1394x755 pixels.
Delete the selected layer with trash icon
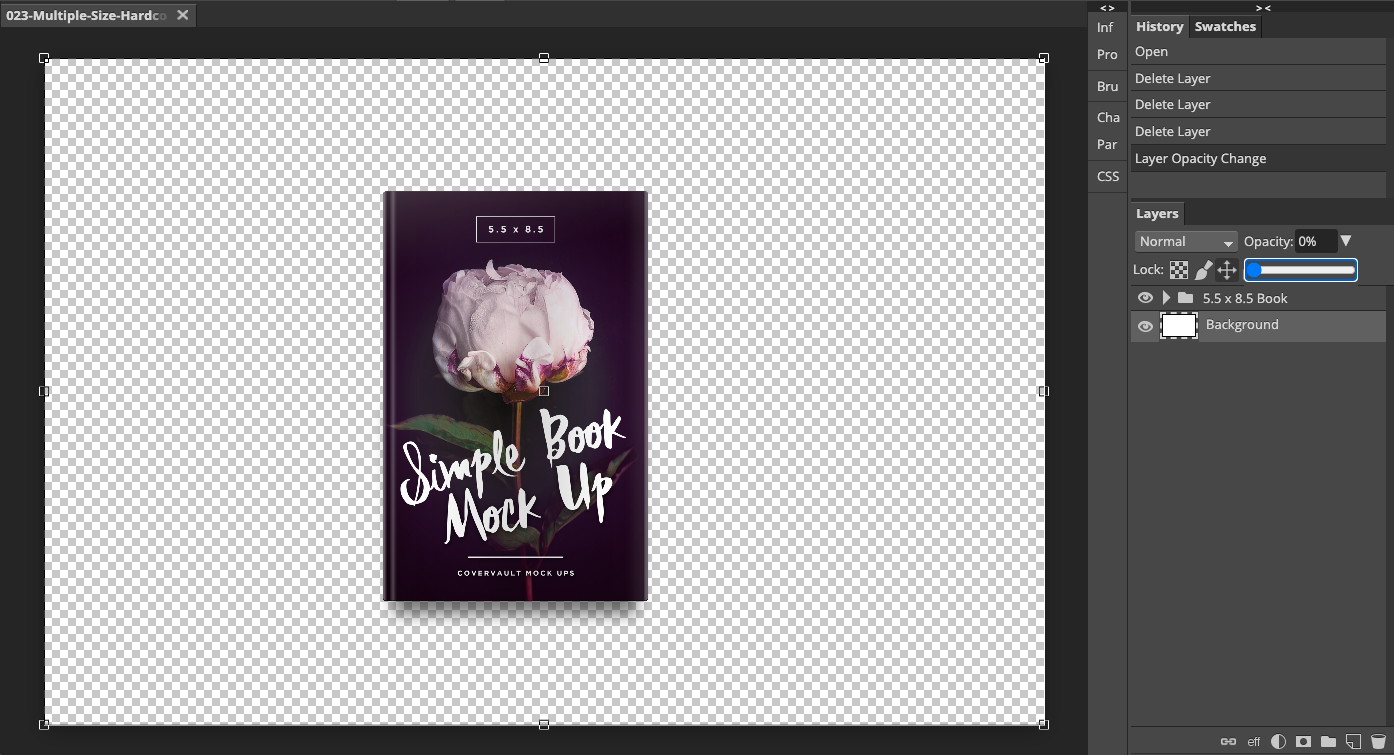point(1378,742)
